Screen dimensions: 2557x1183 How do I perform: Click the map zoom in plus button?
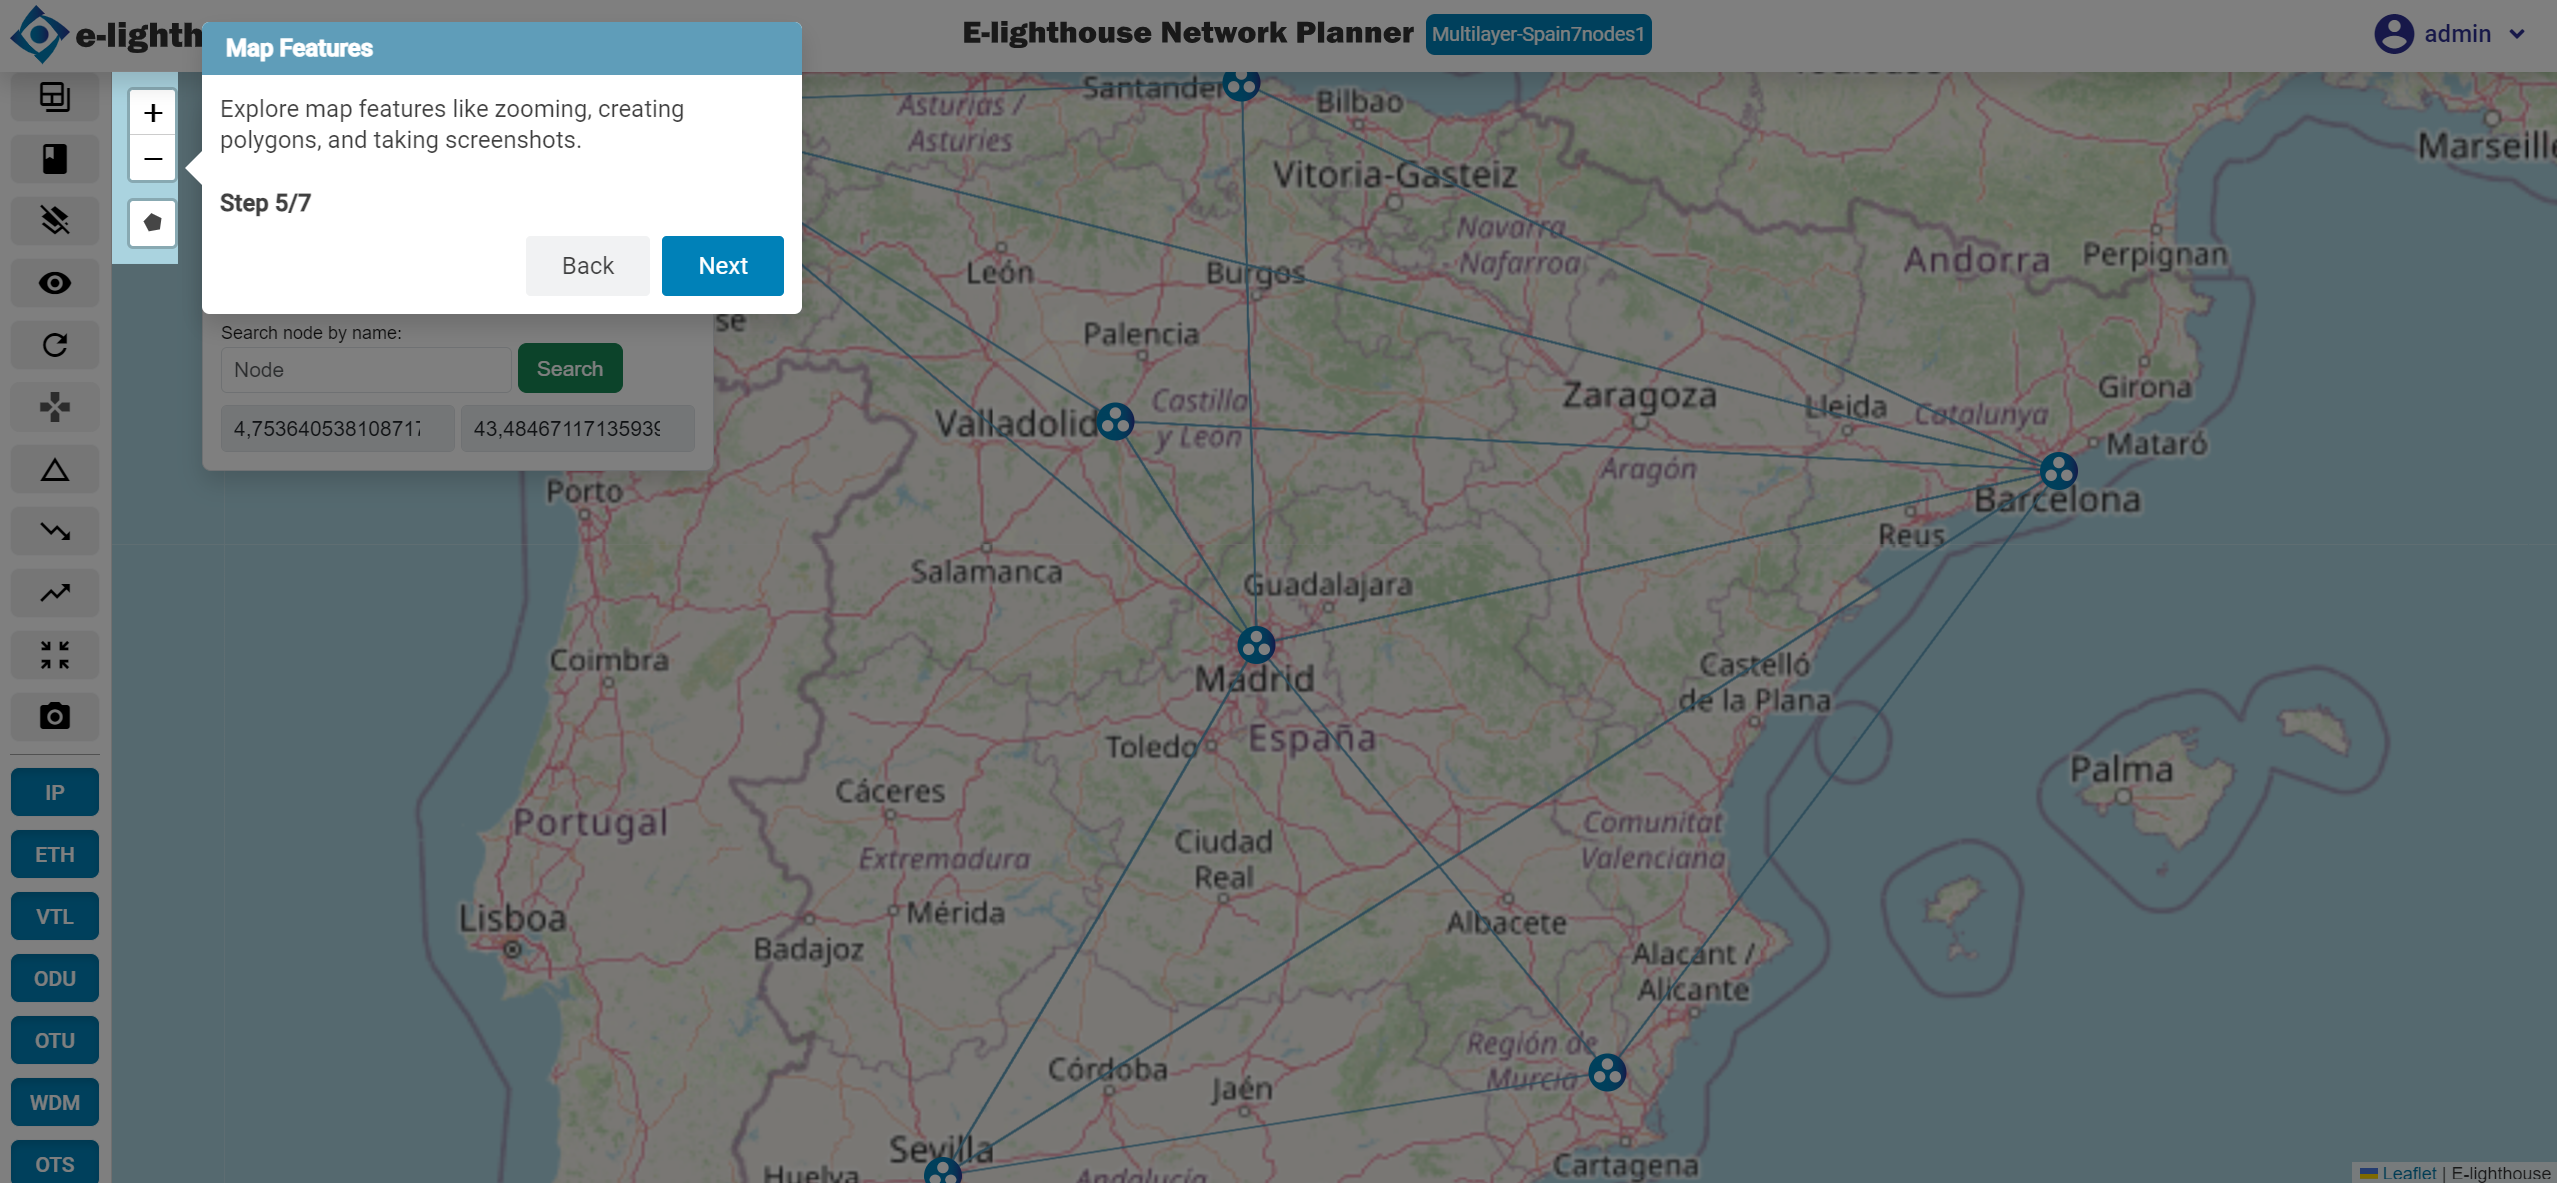153,113
